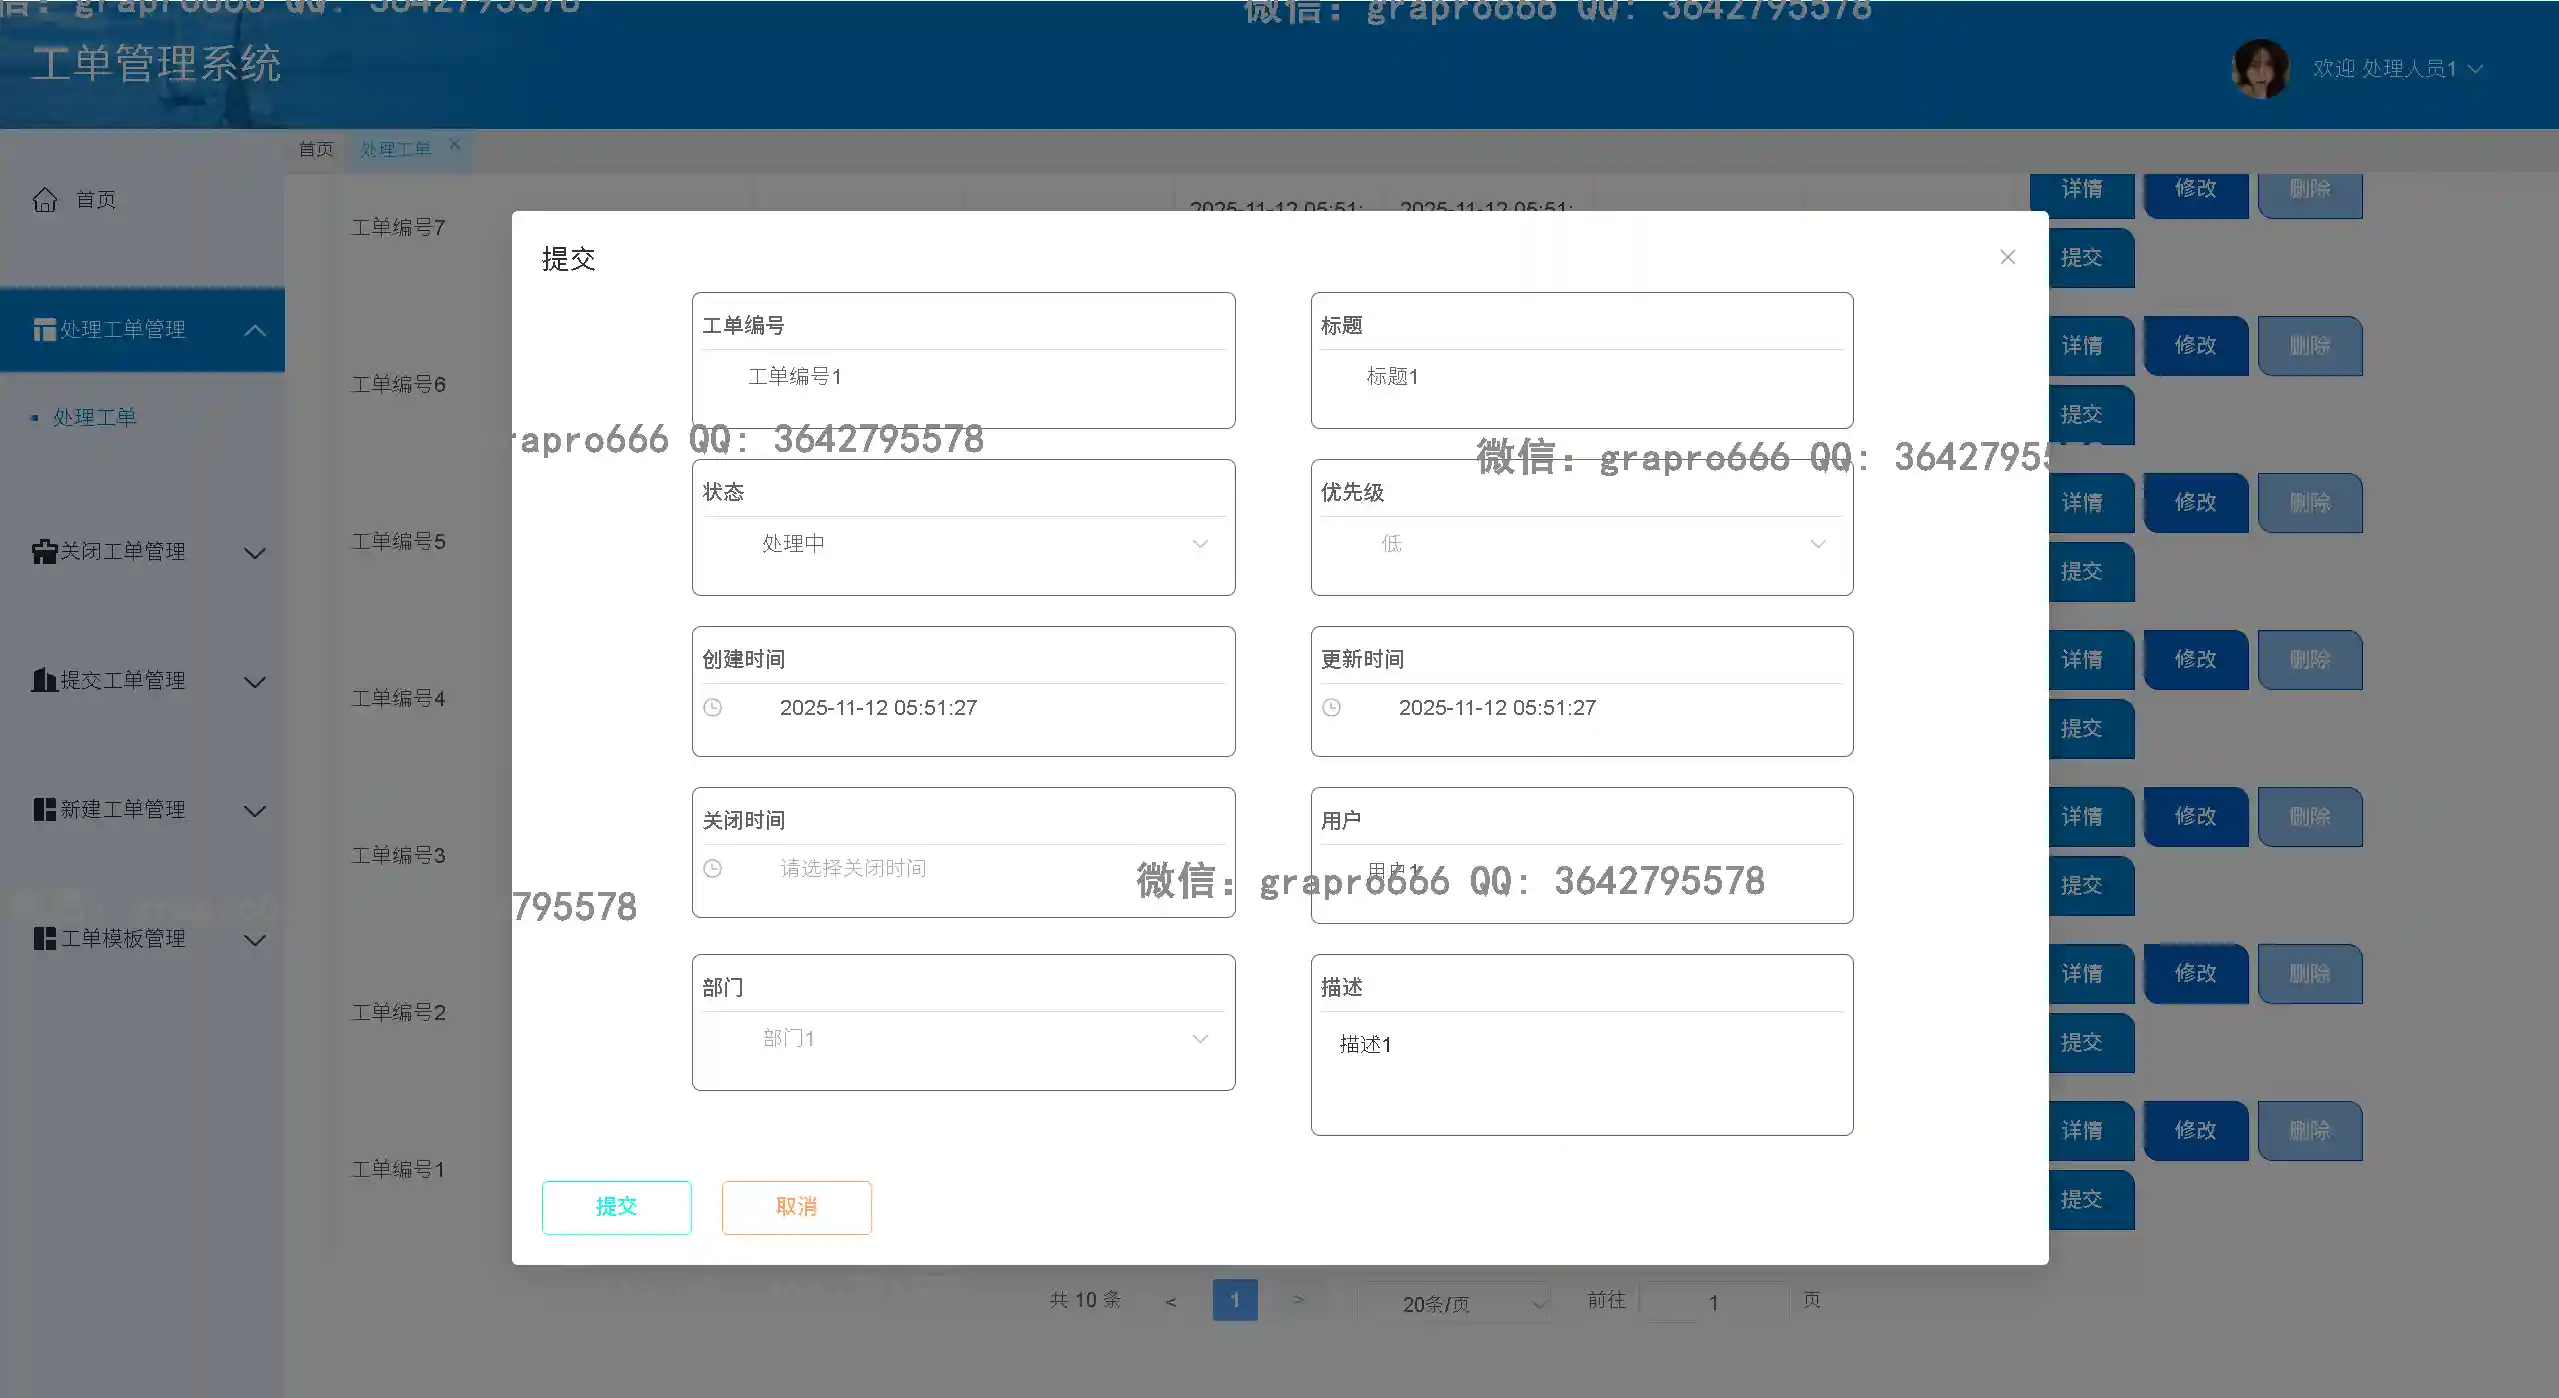This screenshot has height=1398, width=2559.
Task: Click the 提交工单管理 building icon
Action: click(44, 681)
